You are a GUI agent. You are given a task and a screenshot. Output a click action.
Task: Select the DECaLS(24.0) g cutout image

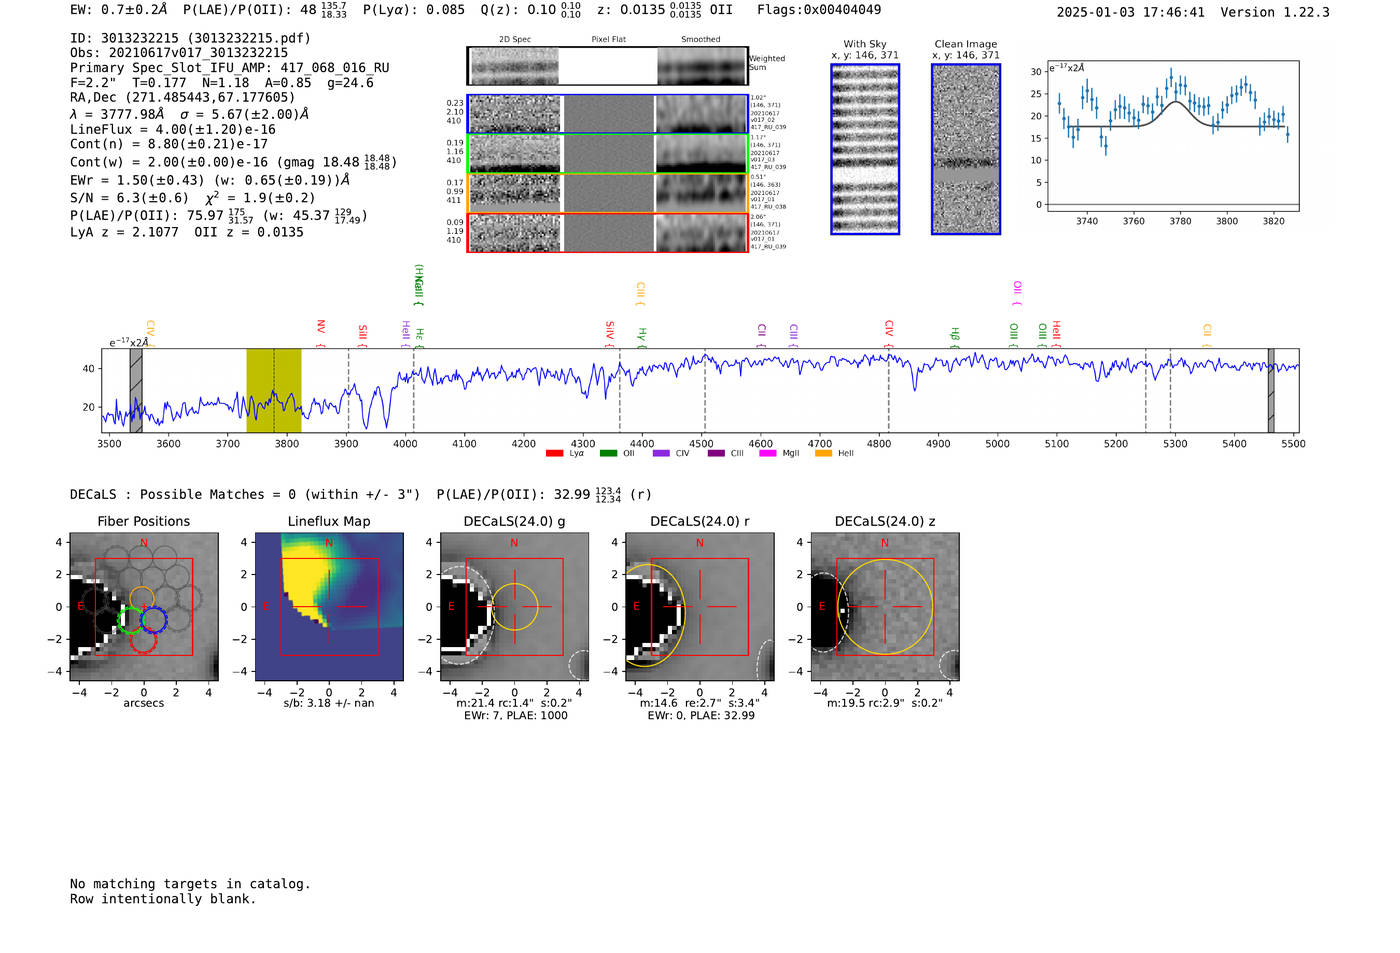(x=514, y=607)
